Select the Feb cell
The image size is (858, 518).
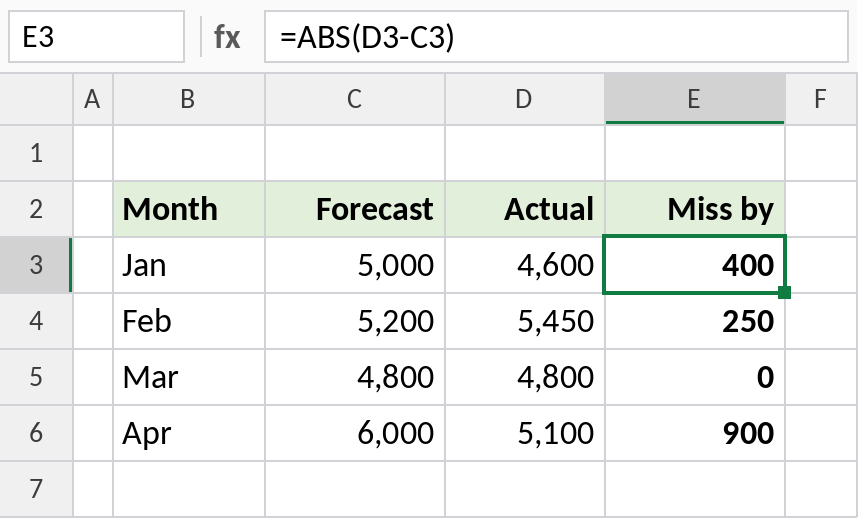189,321
